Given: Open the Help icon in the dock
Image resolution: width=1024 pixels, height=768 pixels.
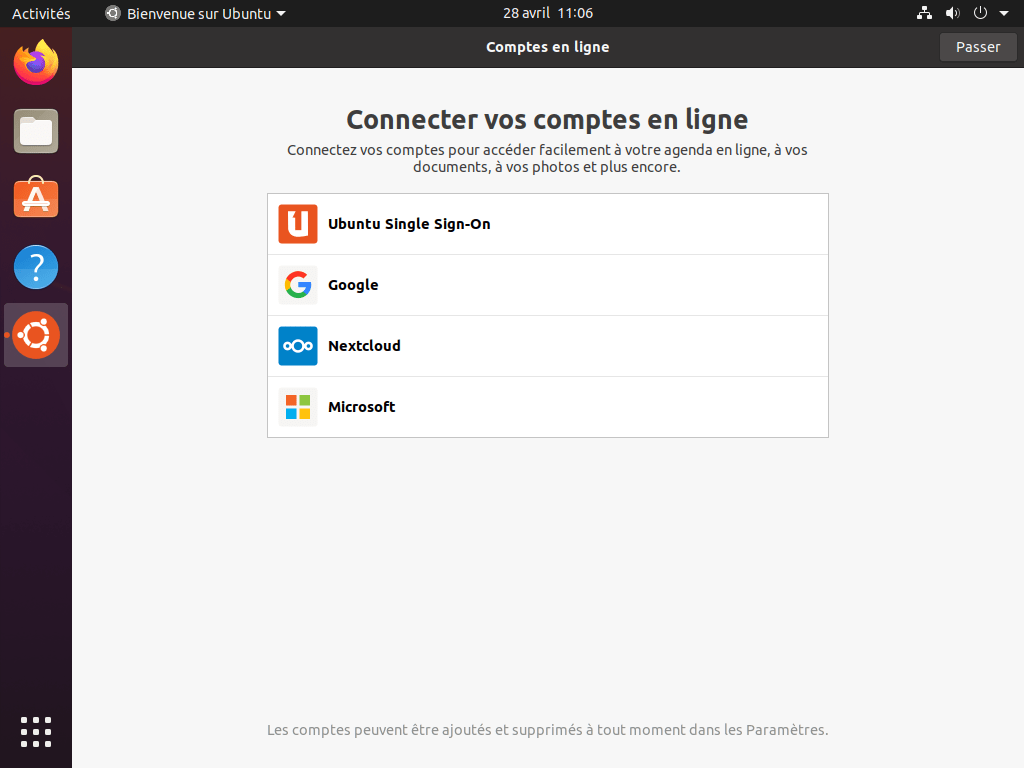Looking at the screenshot, I should click(36, 266).
